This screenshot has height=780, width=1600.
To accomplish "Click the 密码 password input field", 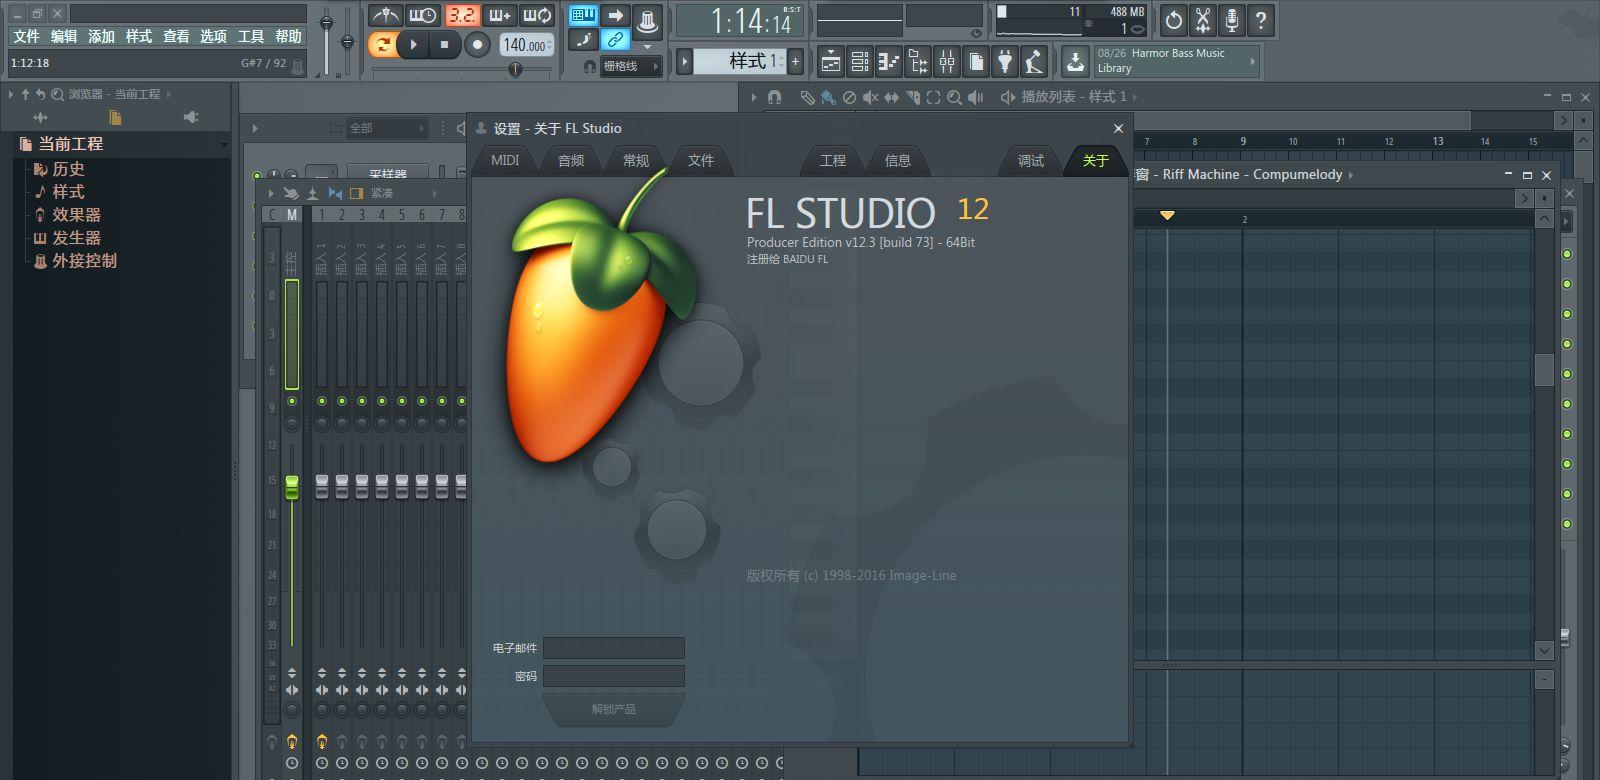I will click(614, 676).
